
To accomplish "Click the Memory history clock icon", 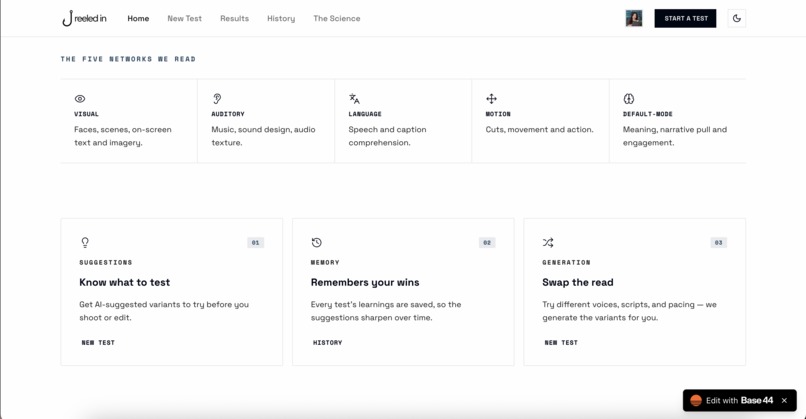I will coord(317,242).
